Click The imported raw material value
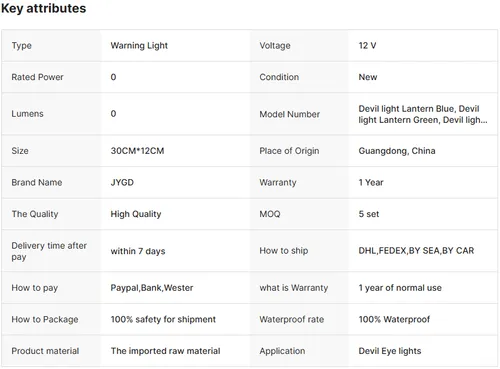 pos(165,351)
